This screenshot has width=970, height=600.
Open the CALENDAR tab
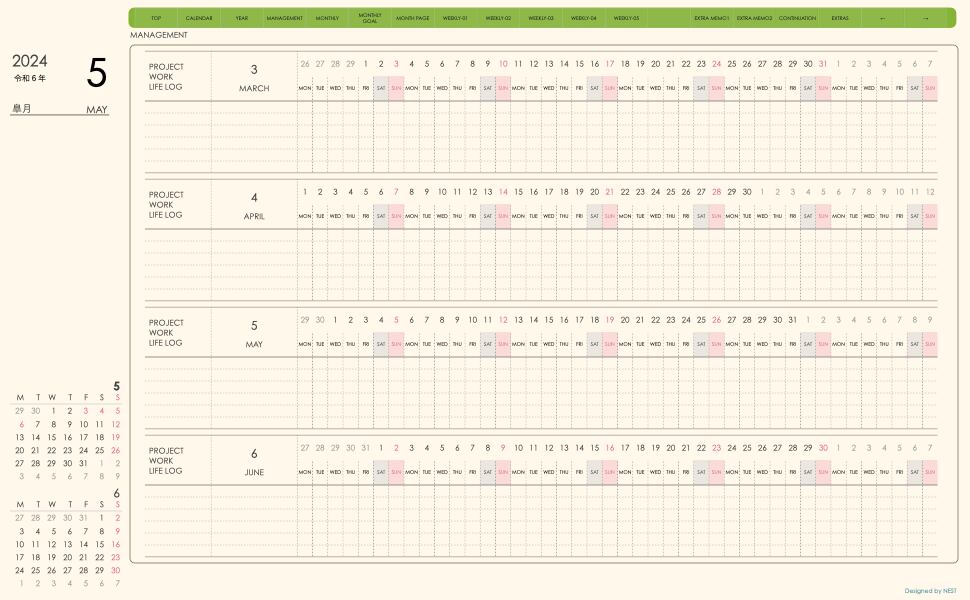click(199, 18)
